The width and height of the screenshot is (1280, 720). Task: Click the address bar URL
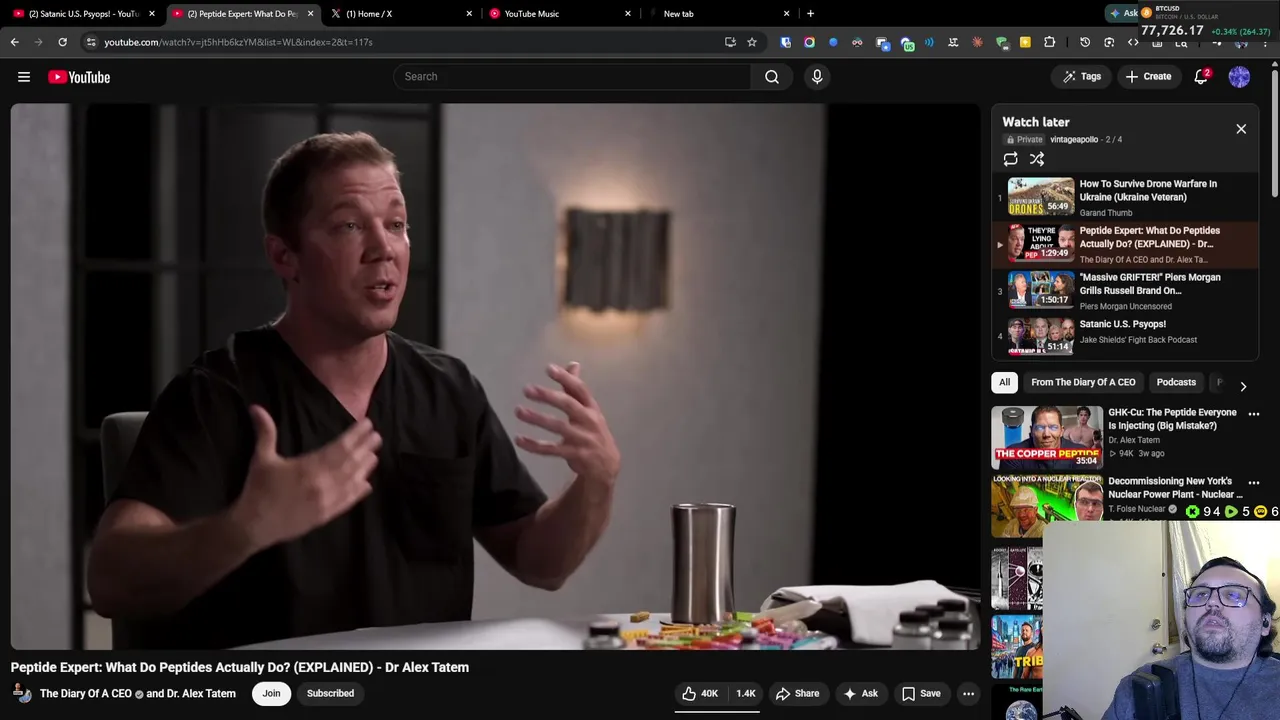coord(238,42)
